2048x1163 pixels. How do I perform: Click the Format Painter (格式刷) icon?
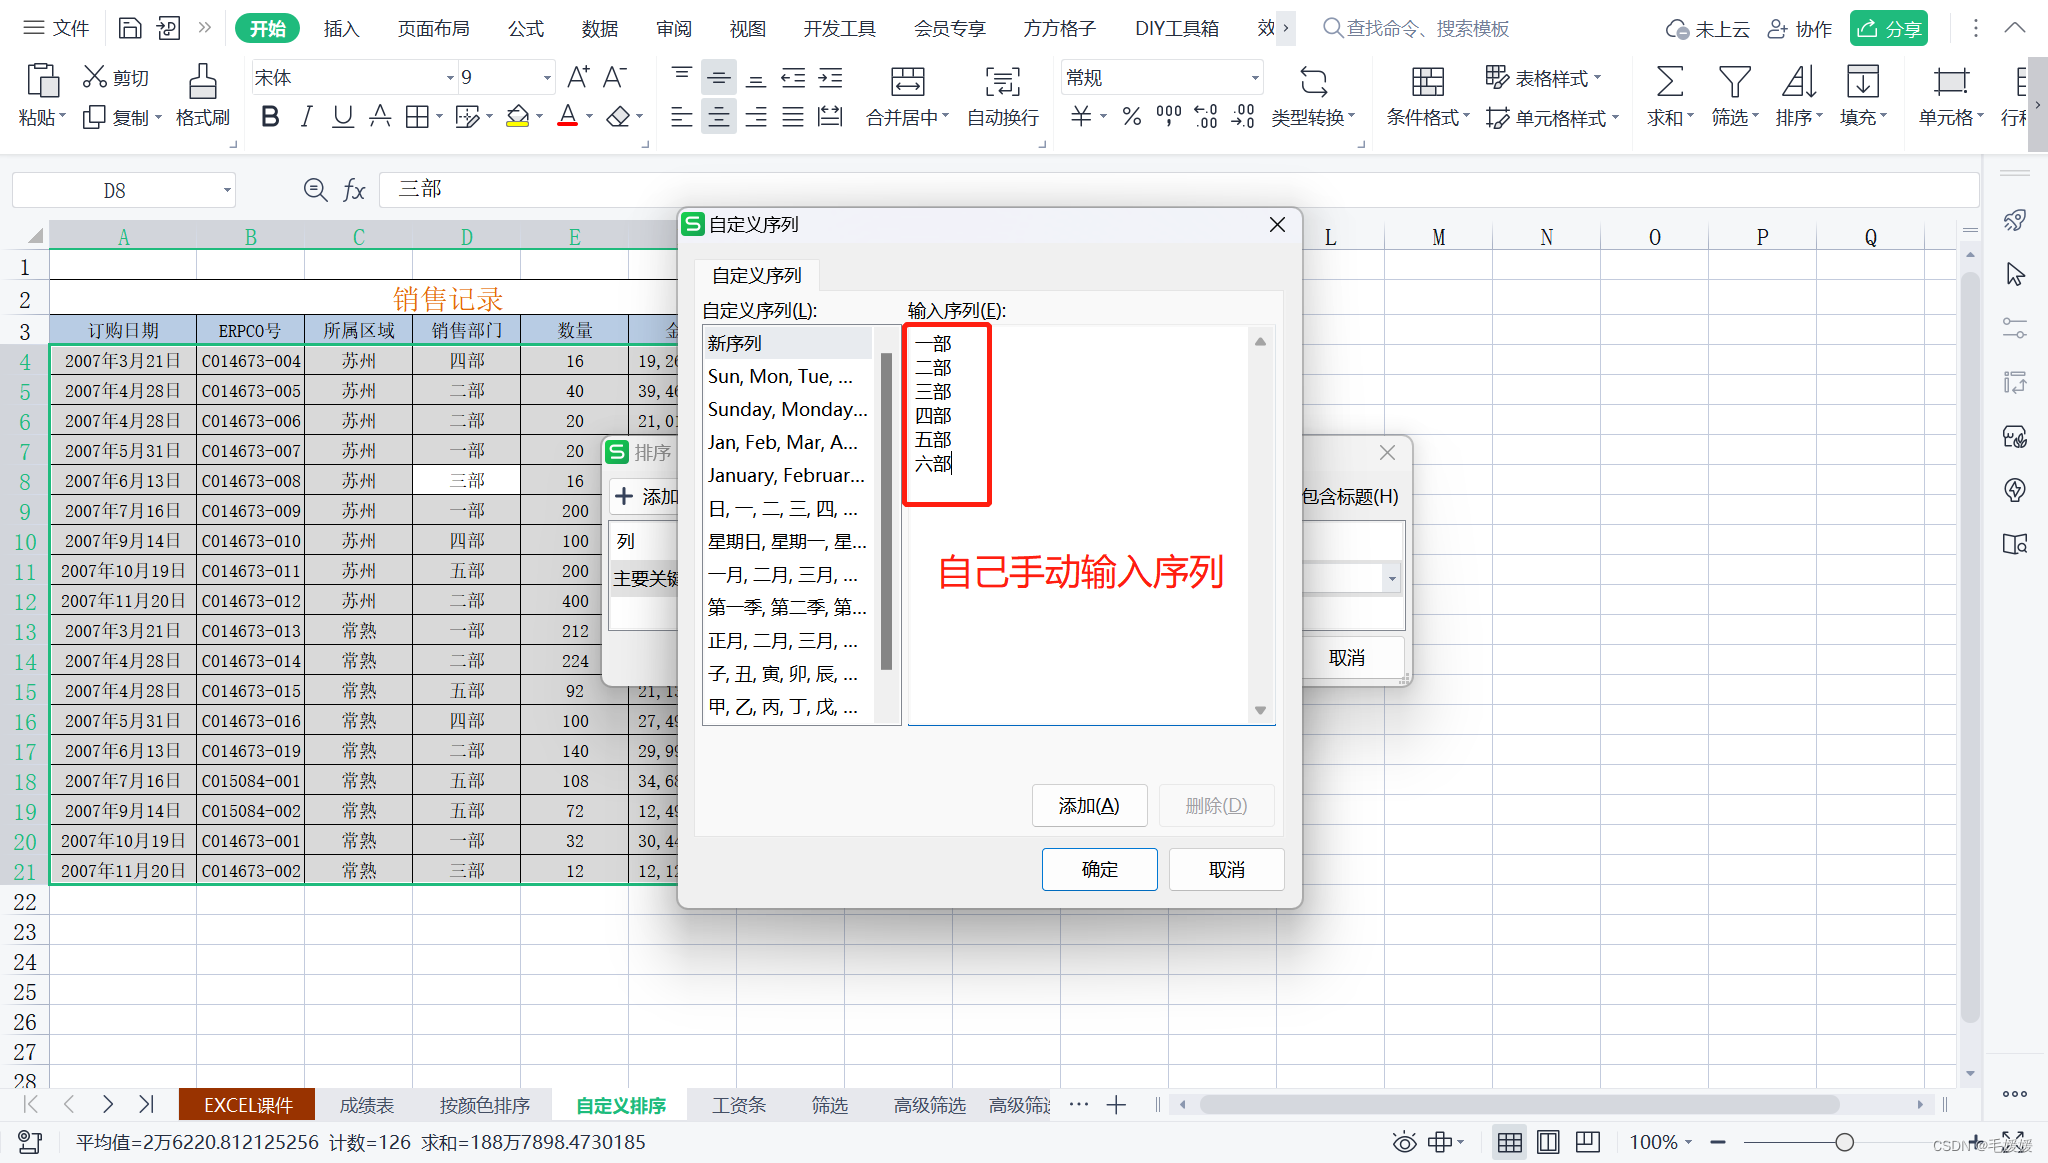pos(202,82)
